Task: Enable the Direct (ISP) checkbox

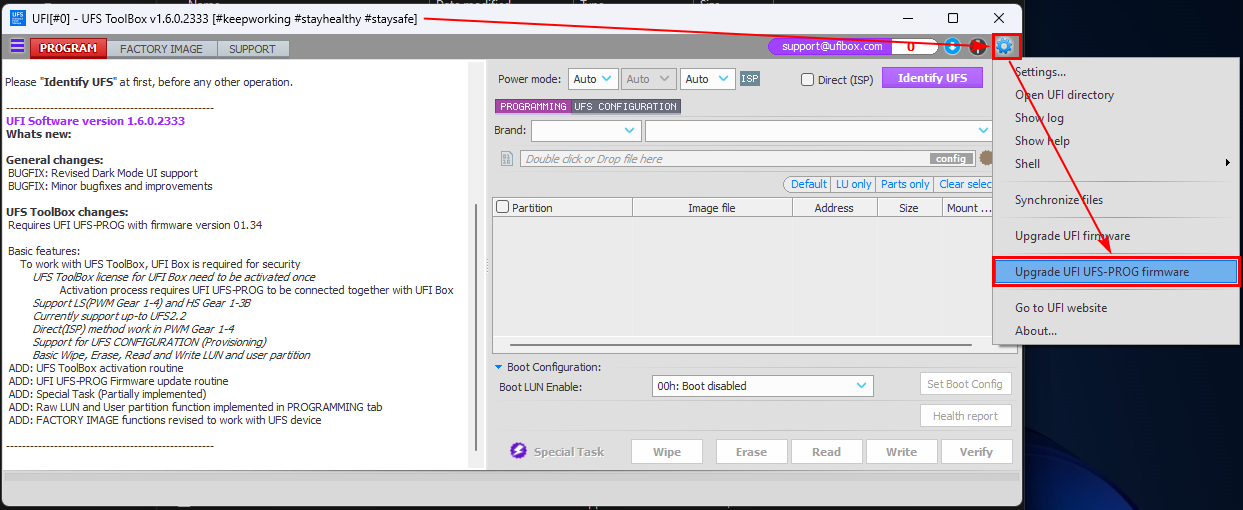Action: tap(808, 79)
